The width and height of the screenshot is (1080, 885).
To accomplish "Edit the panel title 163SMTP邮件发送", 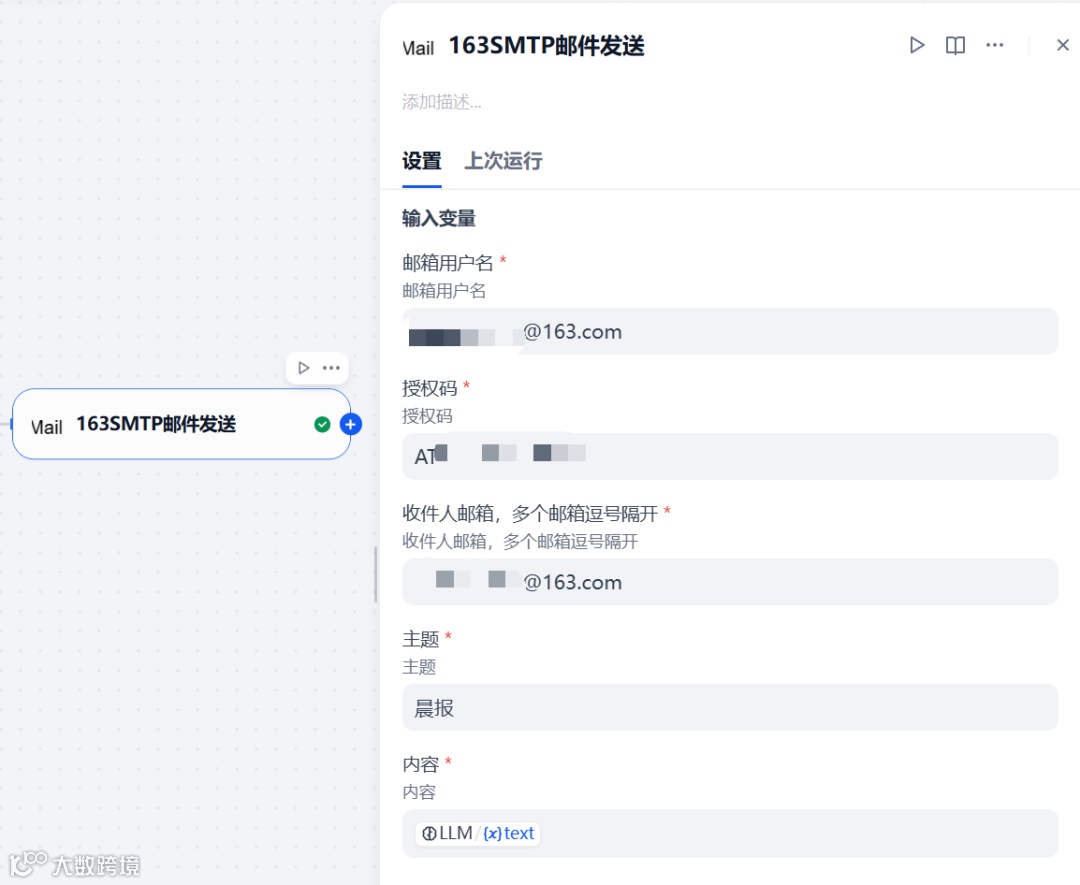I will click(546, 46).
